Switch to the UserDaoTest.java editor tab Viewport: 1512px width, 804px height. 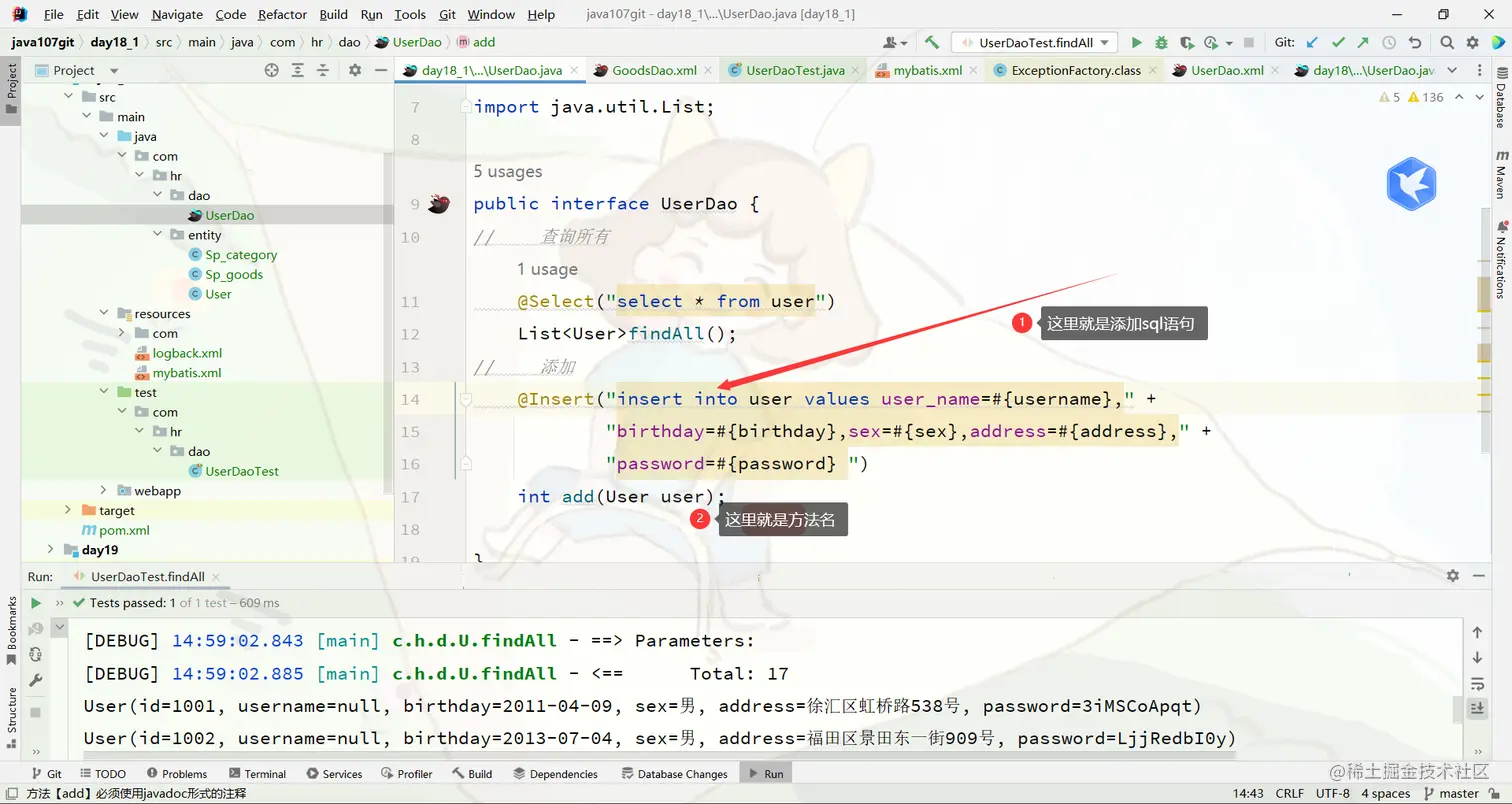(794, 71)
